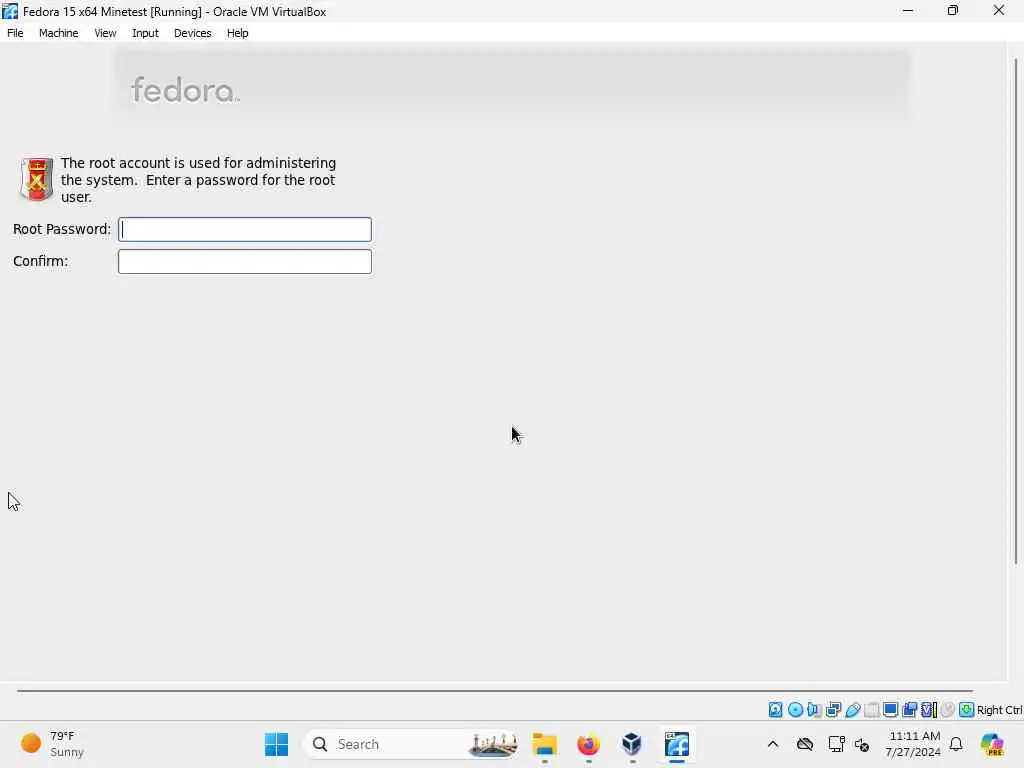Click the Root Password input field

(x=245, y=229)
